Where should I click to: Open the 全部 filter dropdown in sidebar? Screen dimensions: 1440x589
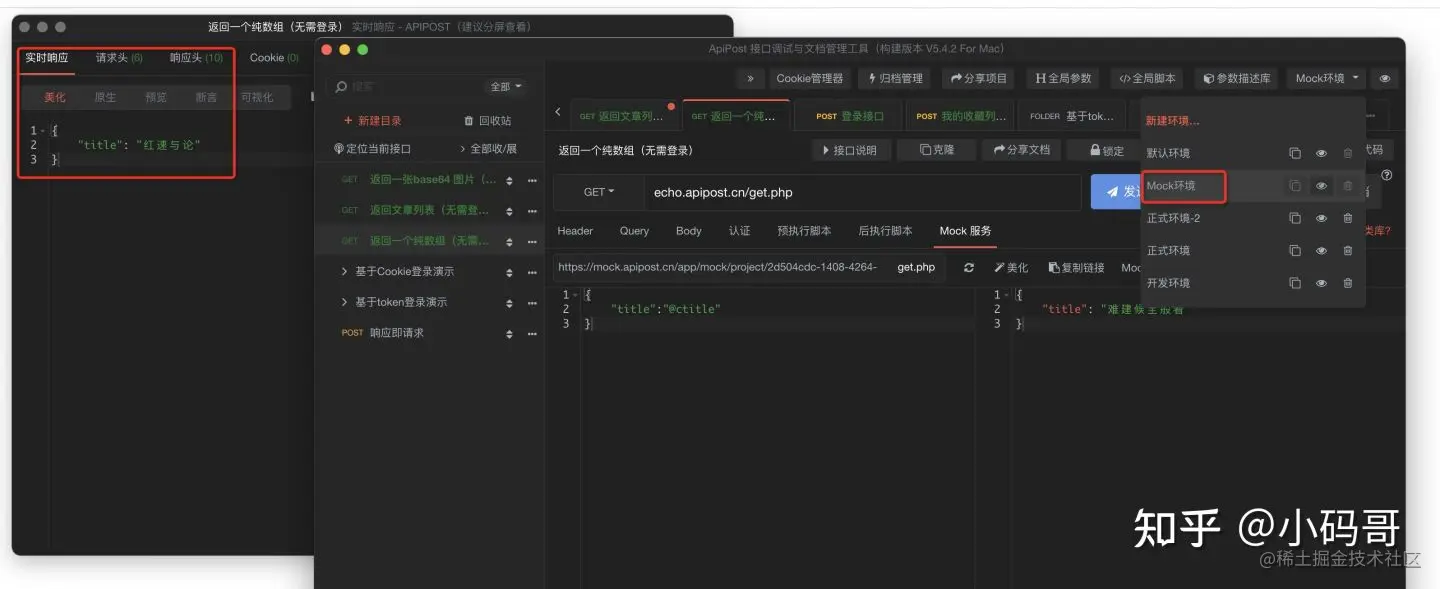tap(506, 87)
